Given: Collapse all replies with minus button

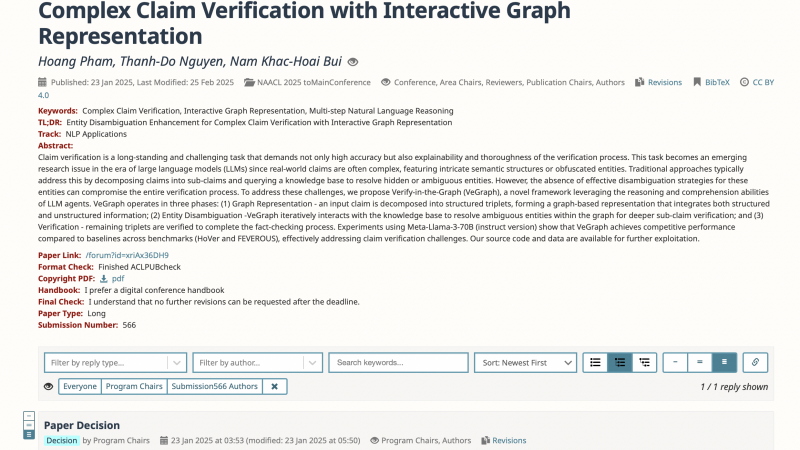Looking at the screenshot, I should click(x=675, y=363).
